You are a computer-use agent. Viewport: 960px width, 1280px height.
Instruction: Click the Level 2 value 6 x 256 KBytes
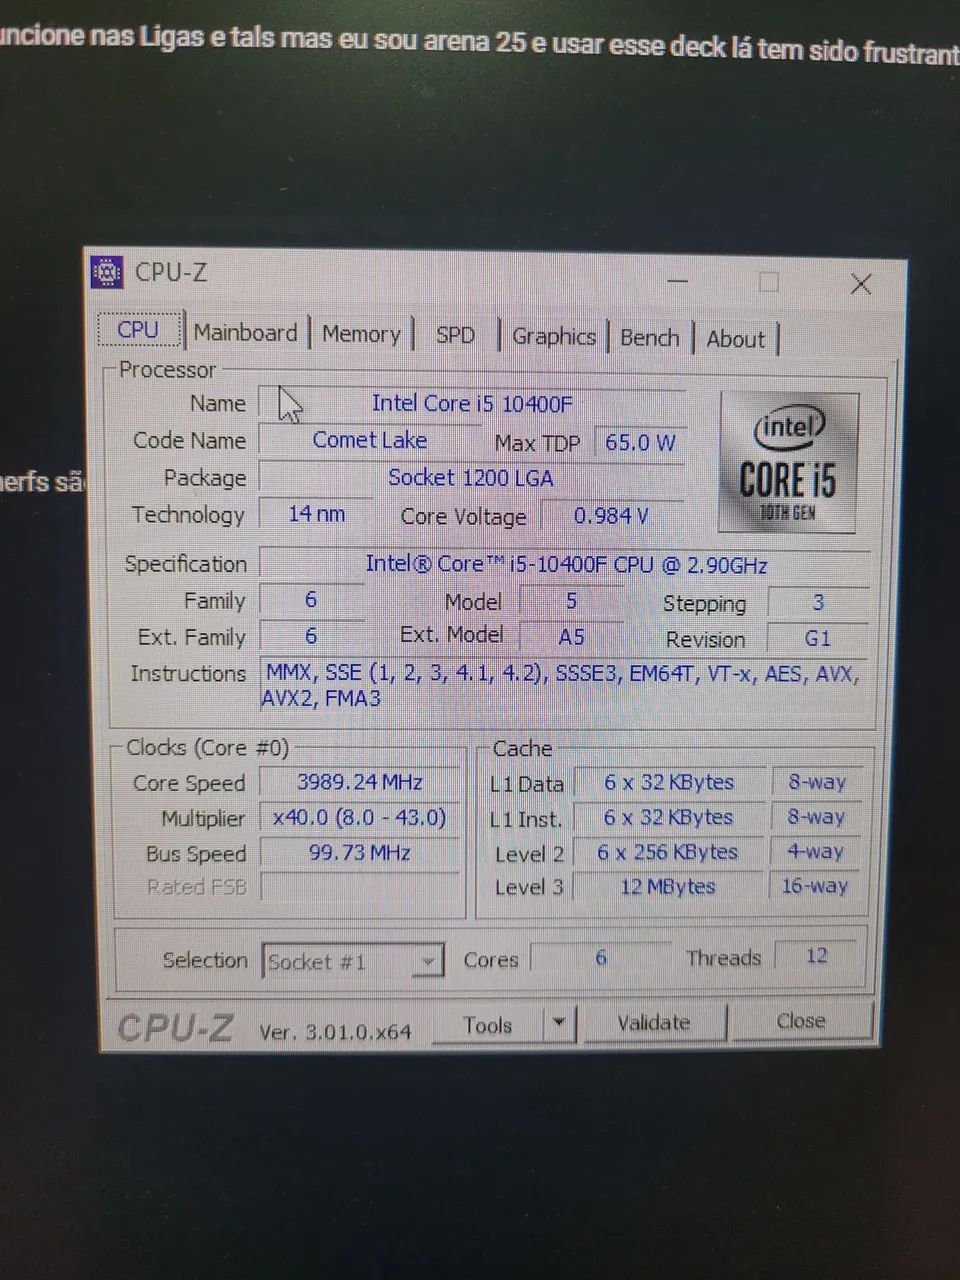click(x=668, y=852)
